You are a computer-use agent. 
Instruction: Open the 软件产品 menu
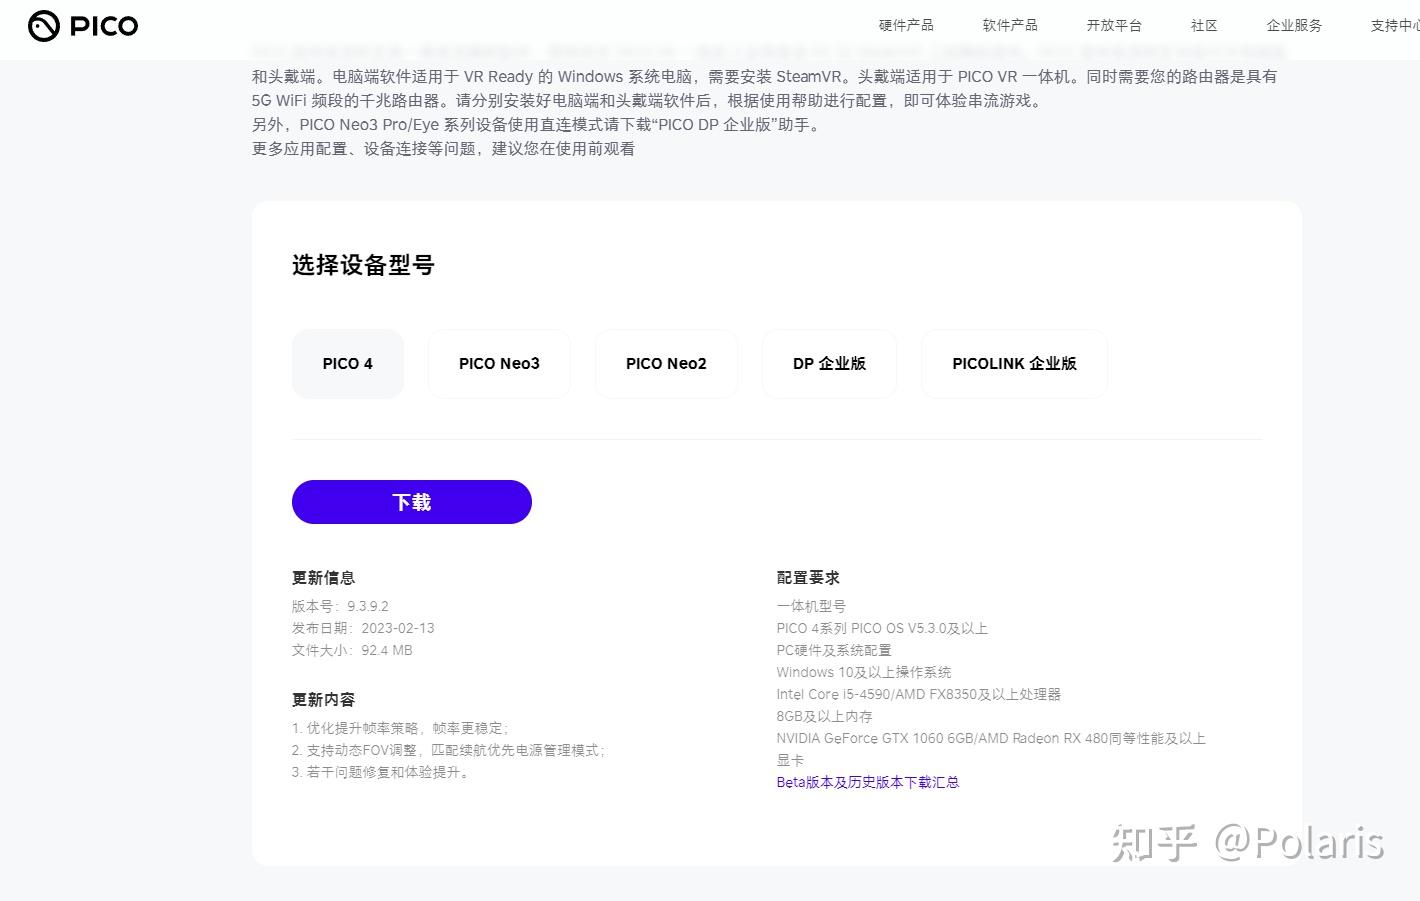coord(1009,25)
